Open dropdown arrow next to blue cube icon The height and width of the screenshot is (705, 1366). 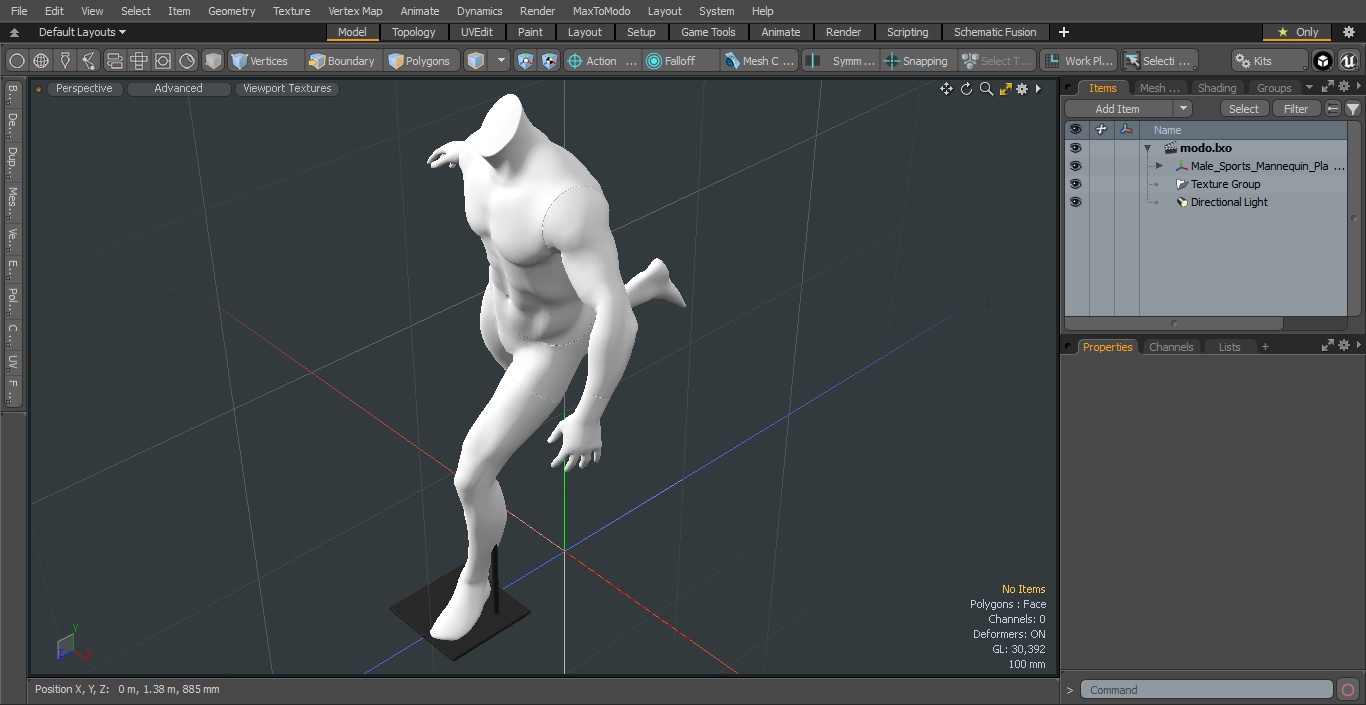pyautogui.click(x=502, y=61)
